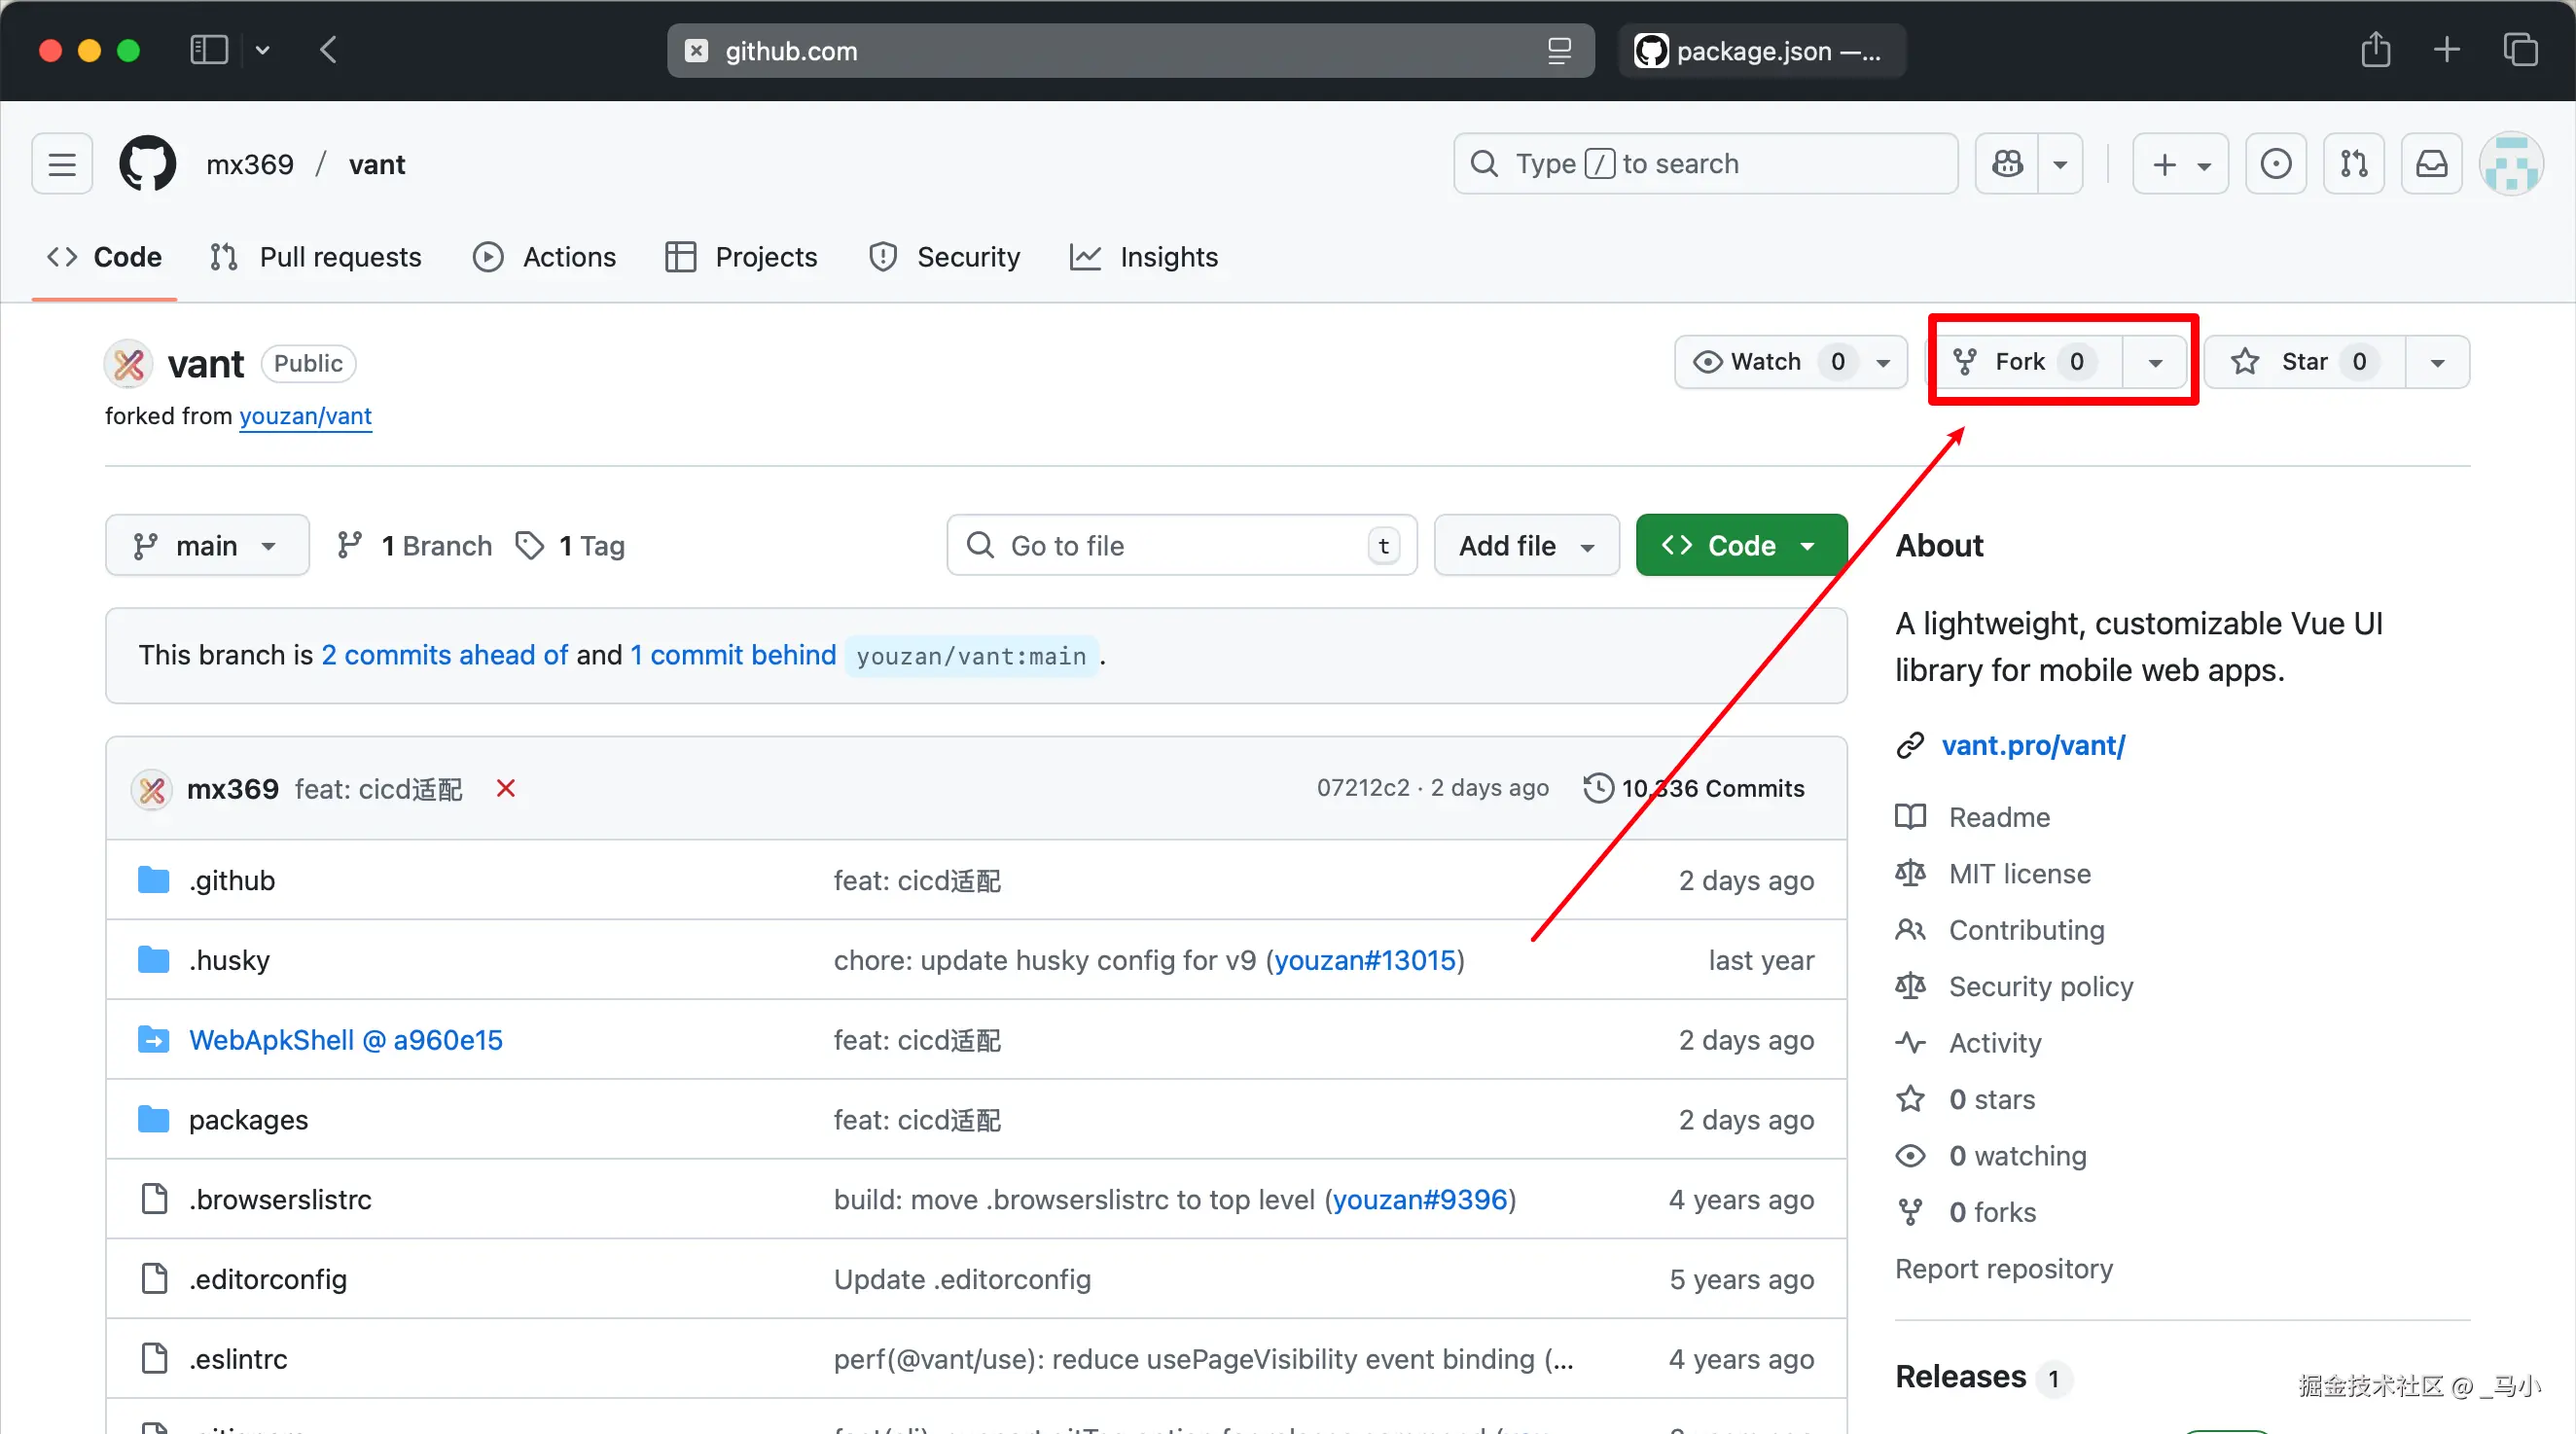Click the failed status X on the latest commit
This screenshot has width=2576, height=1434.
pos(506,789)
